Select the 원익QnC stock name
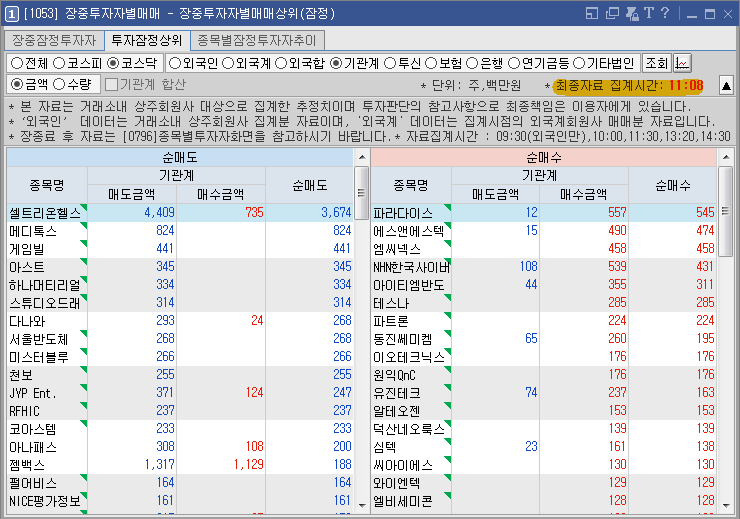 [x=394, y=375]
